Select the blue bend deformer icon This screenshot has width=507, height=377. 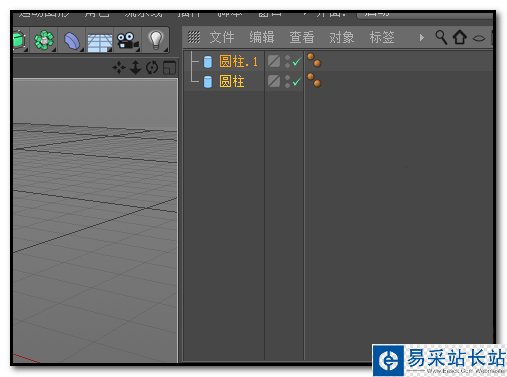(x=72, y=41)
